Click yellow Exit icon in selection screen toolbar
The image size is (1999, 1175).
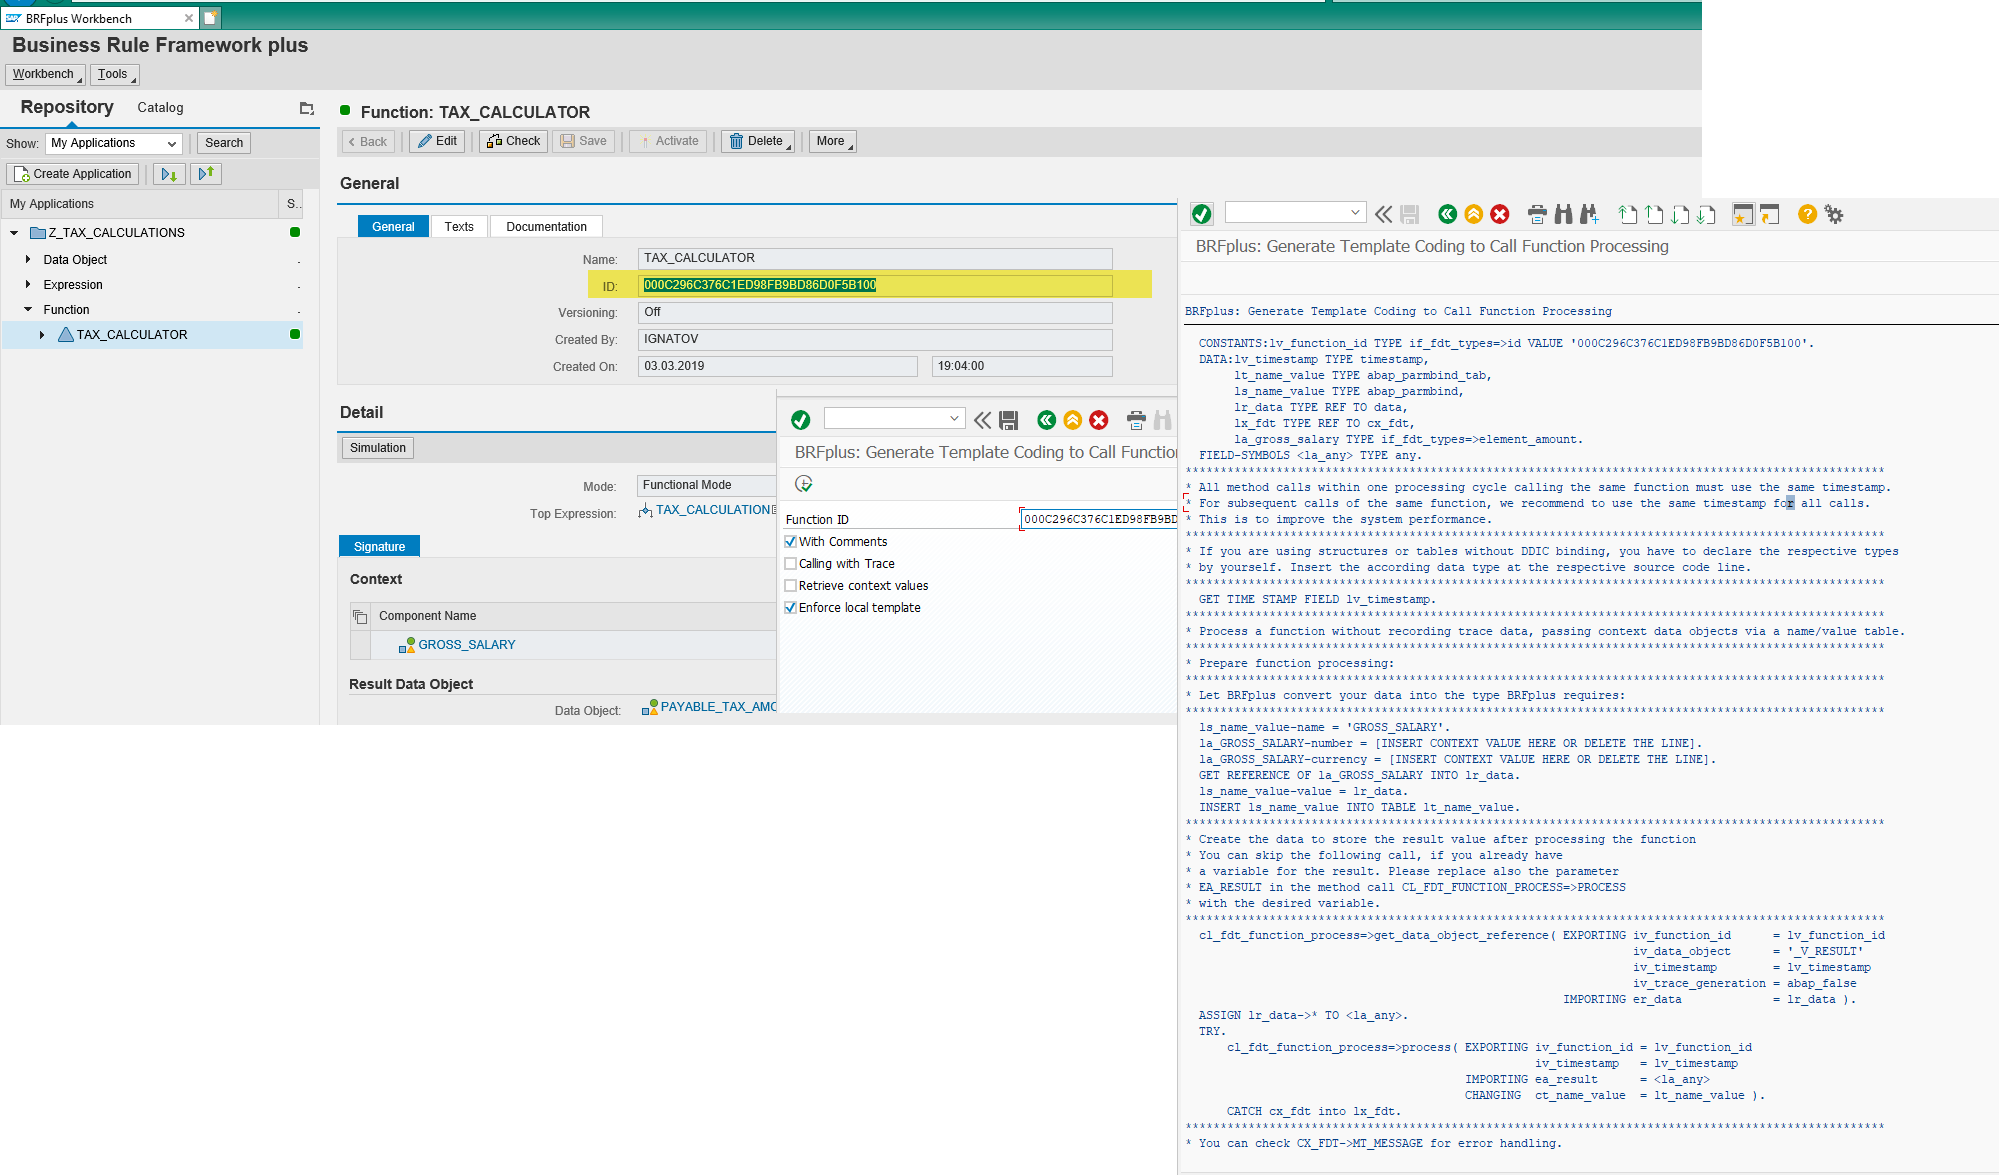click(1073, 420)
